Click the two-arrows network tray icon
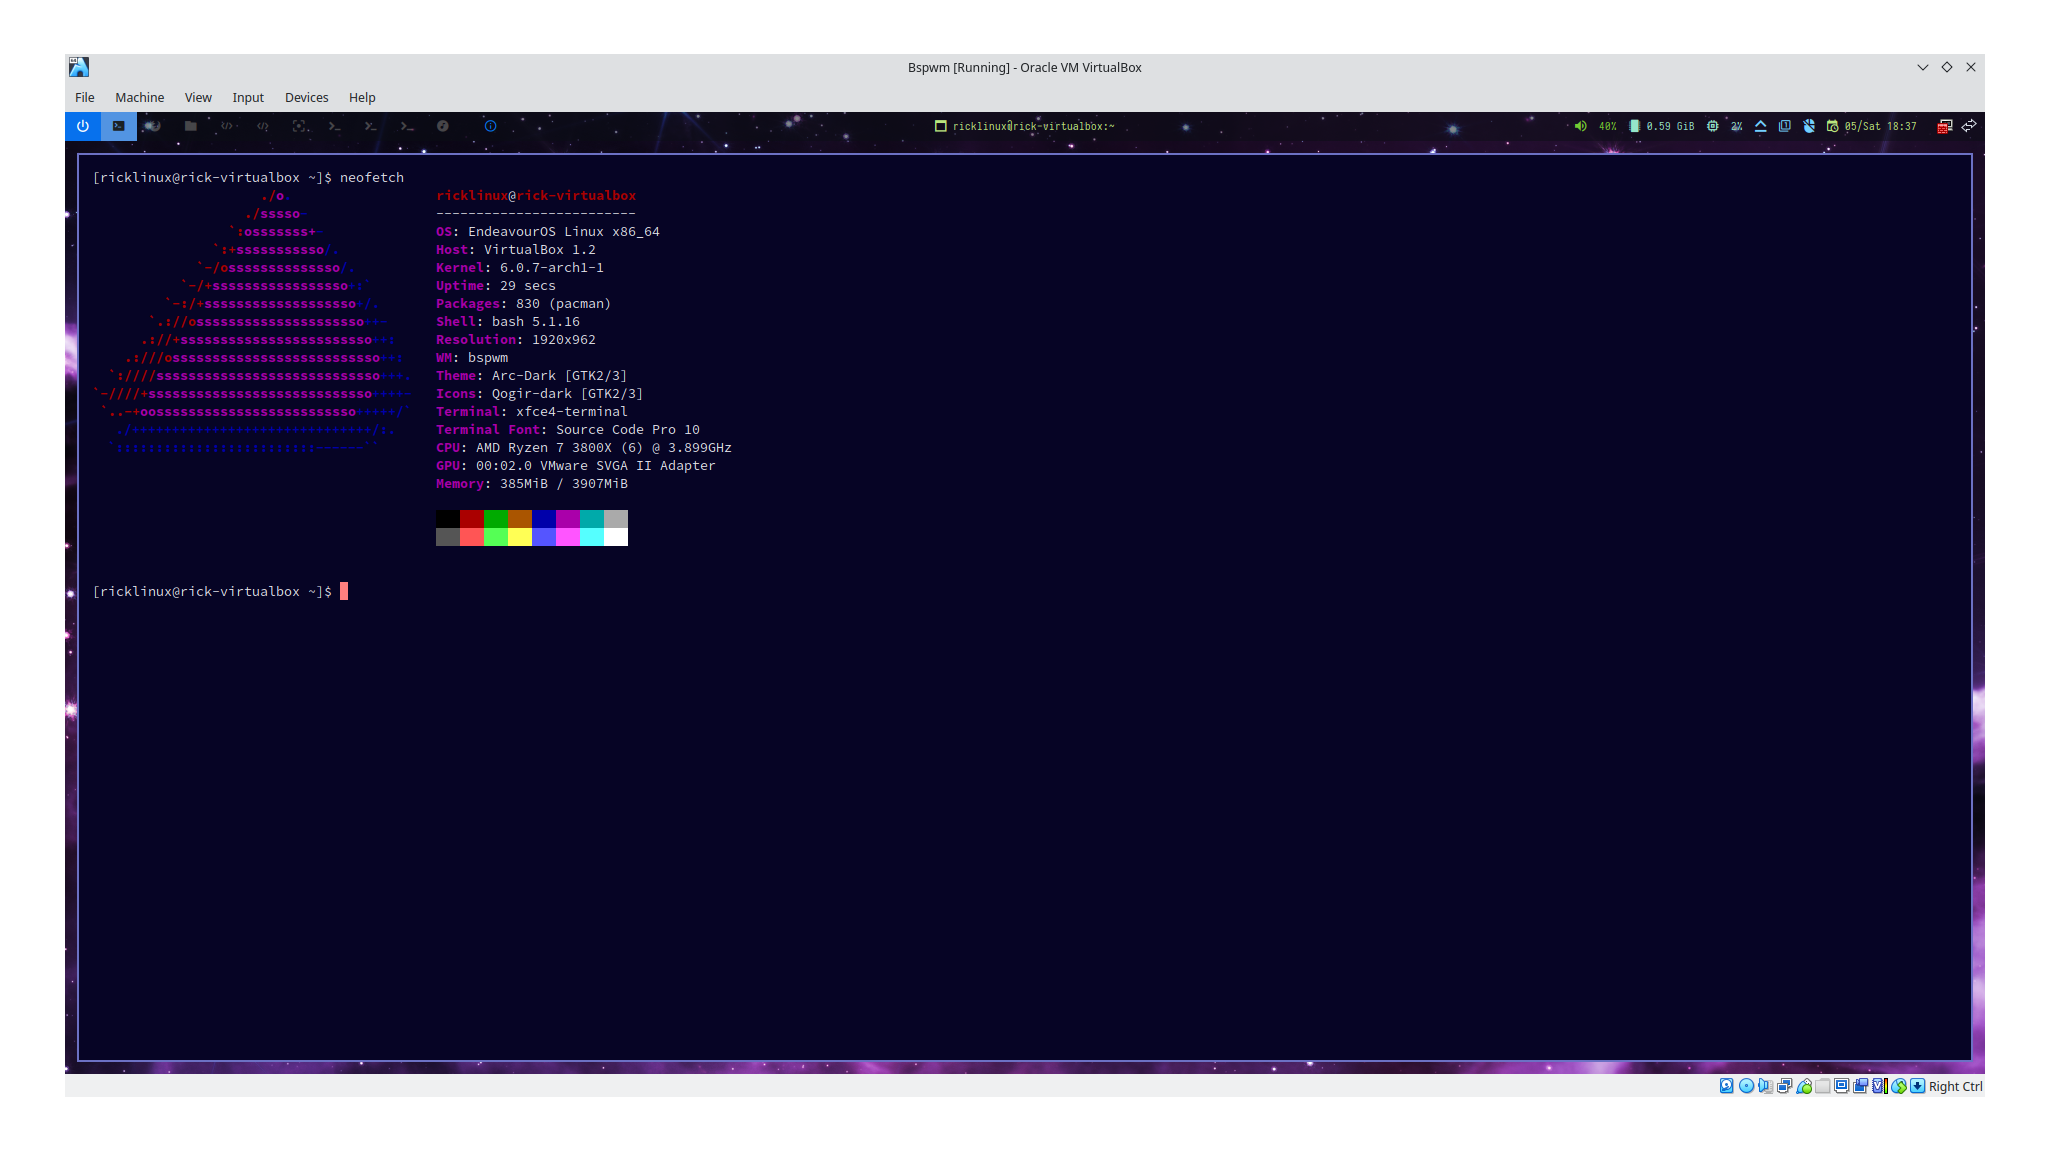The image size is (2050, 1174). (1969, 126)
